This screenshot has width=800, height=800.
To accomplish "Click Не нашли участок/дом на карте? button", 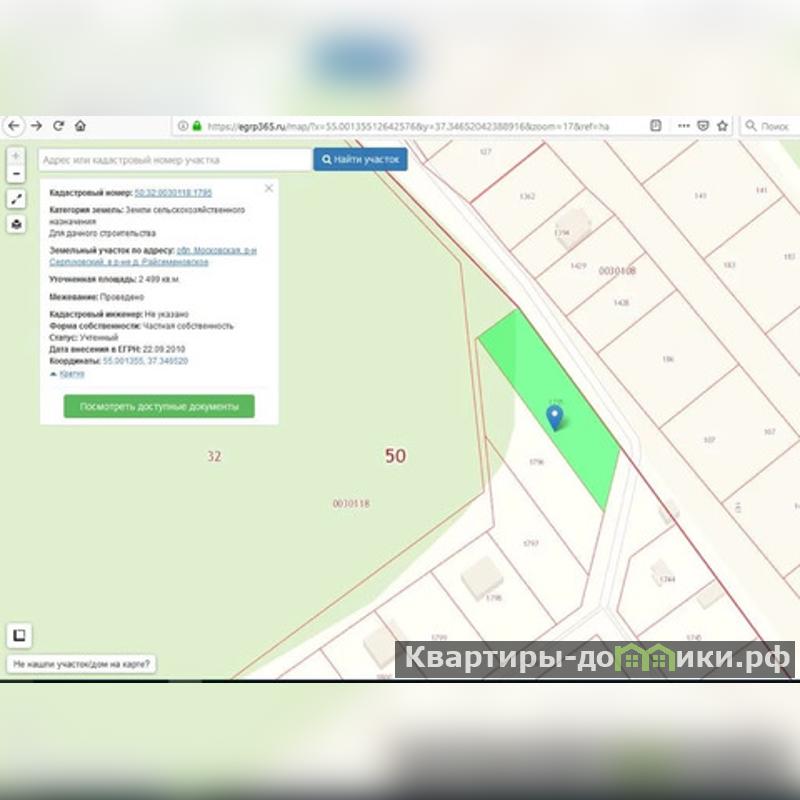I will pos(83,664).
